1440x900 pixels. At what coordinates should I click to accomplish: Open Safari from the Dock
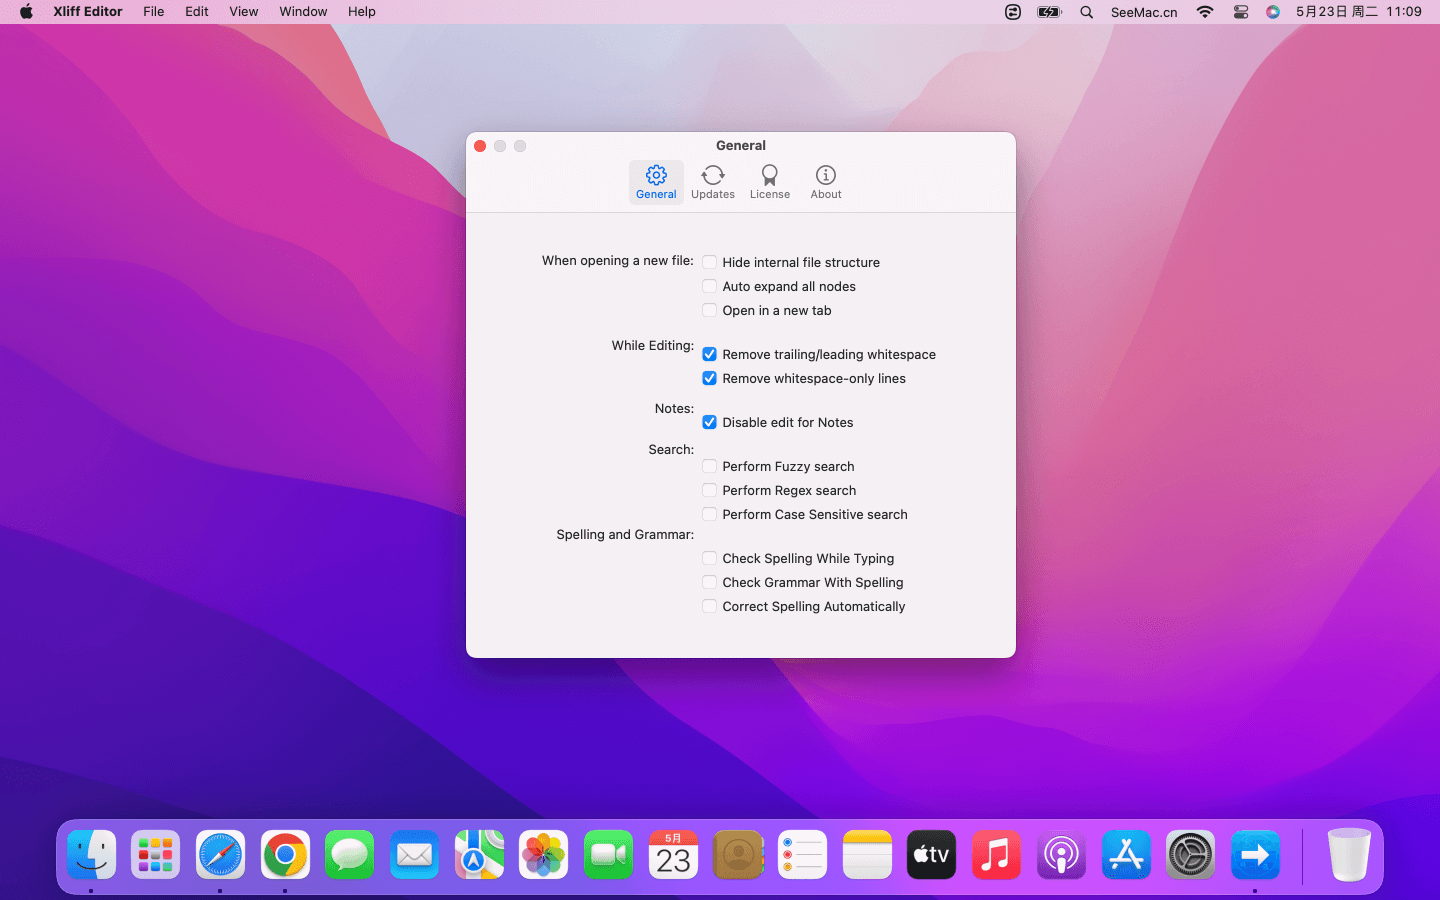pos(220,855)
